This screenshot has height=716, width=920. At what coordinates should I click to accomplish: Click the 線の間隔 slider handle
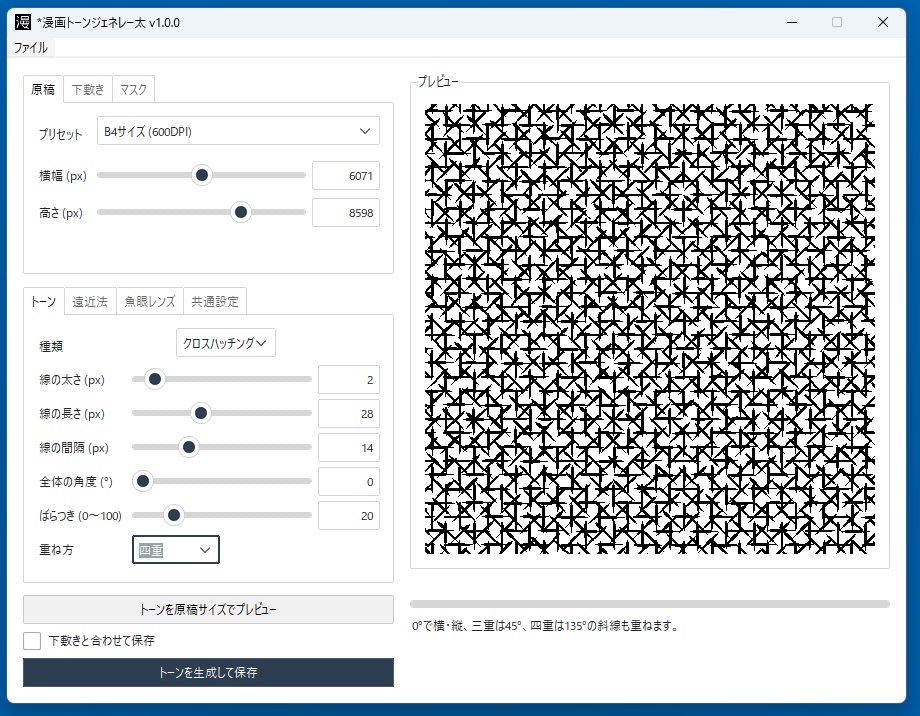point(189,447)
